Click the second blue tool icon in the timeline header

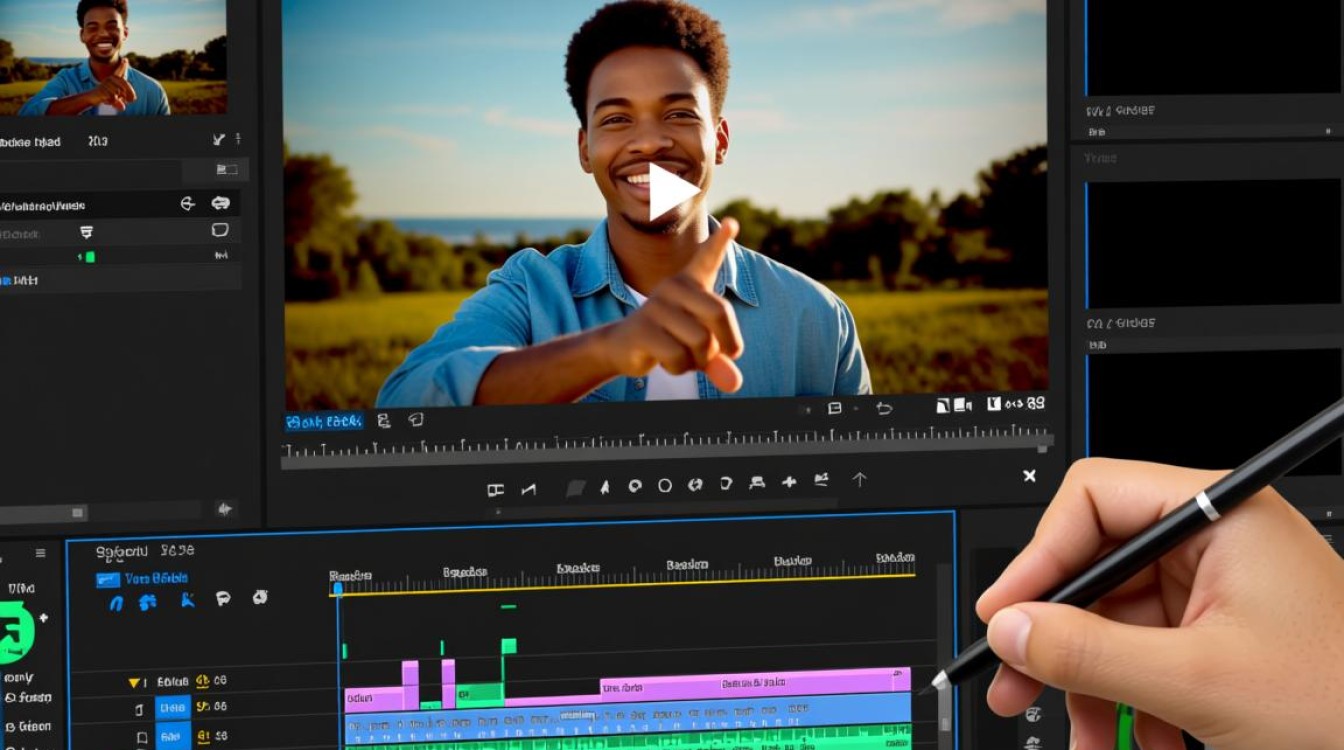147,602
